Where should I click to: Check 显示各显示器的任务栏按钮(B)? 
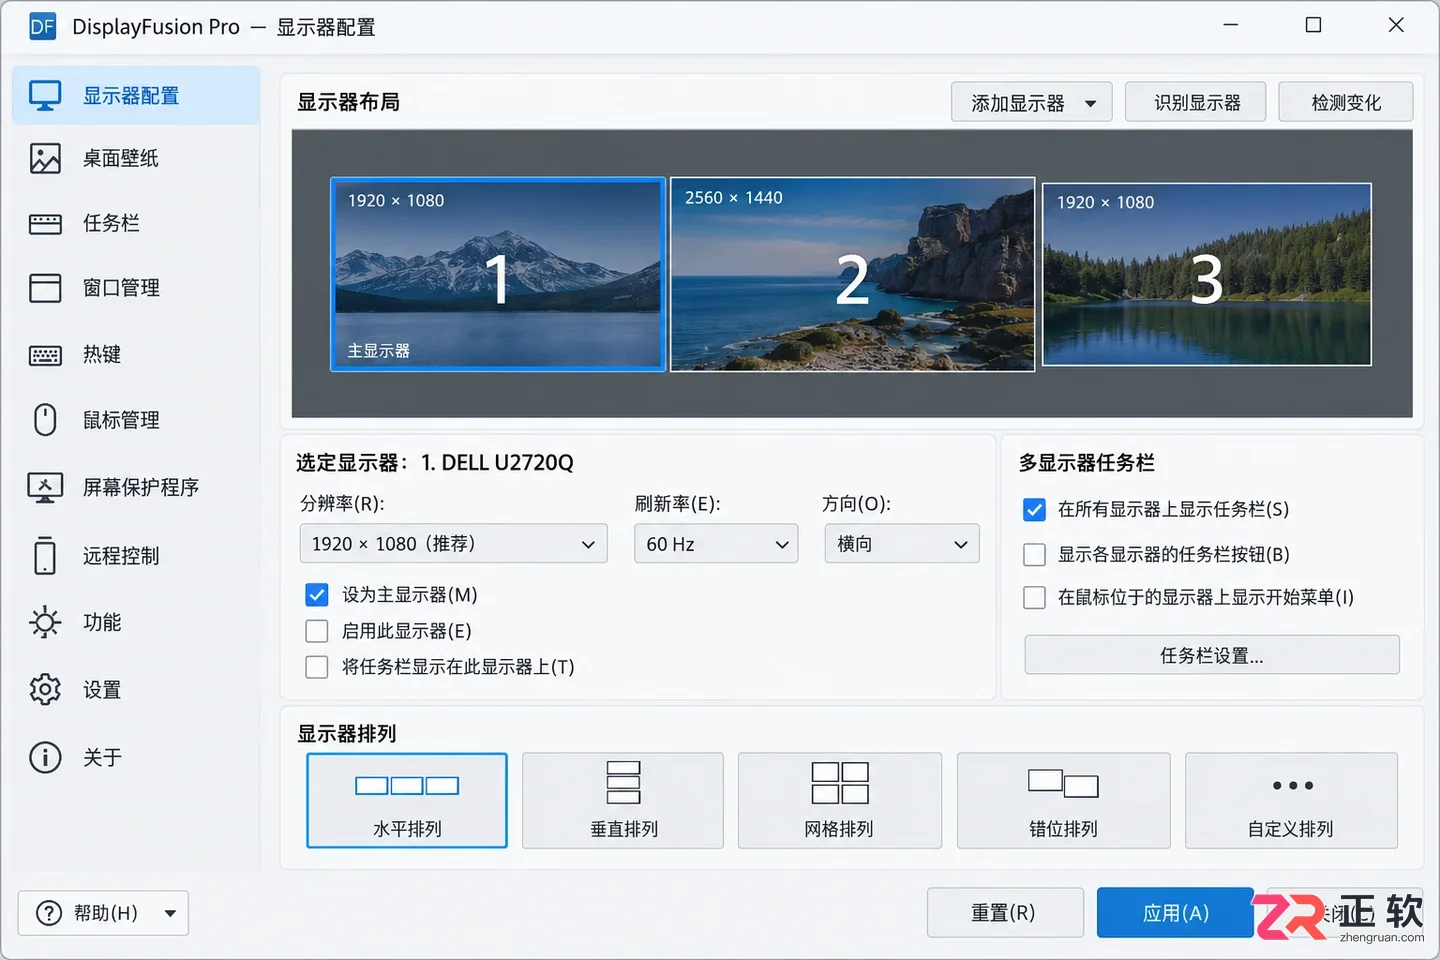(x=1035, y=554)
